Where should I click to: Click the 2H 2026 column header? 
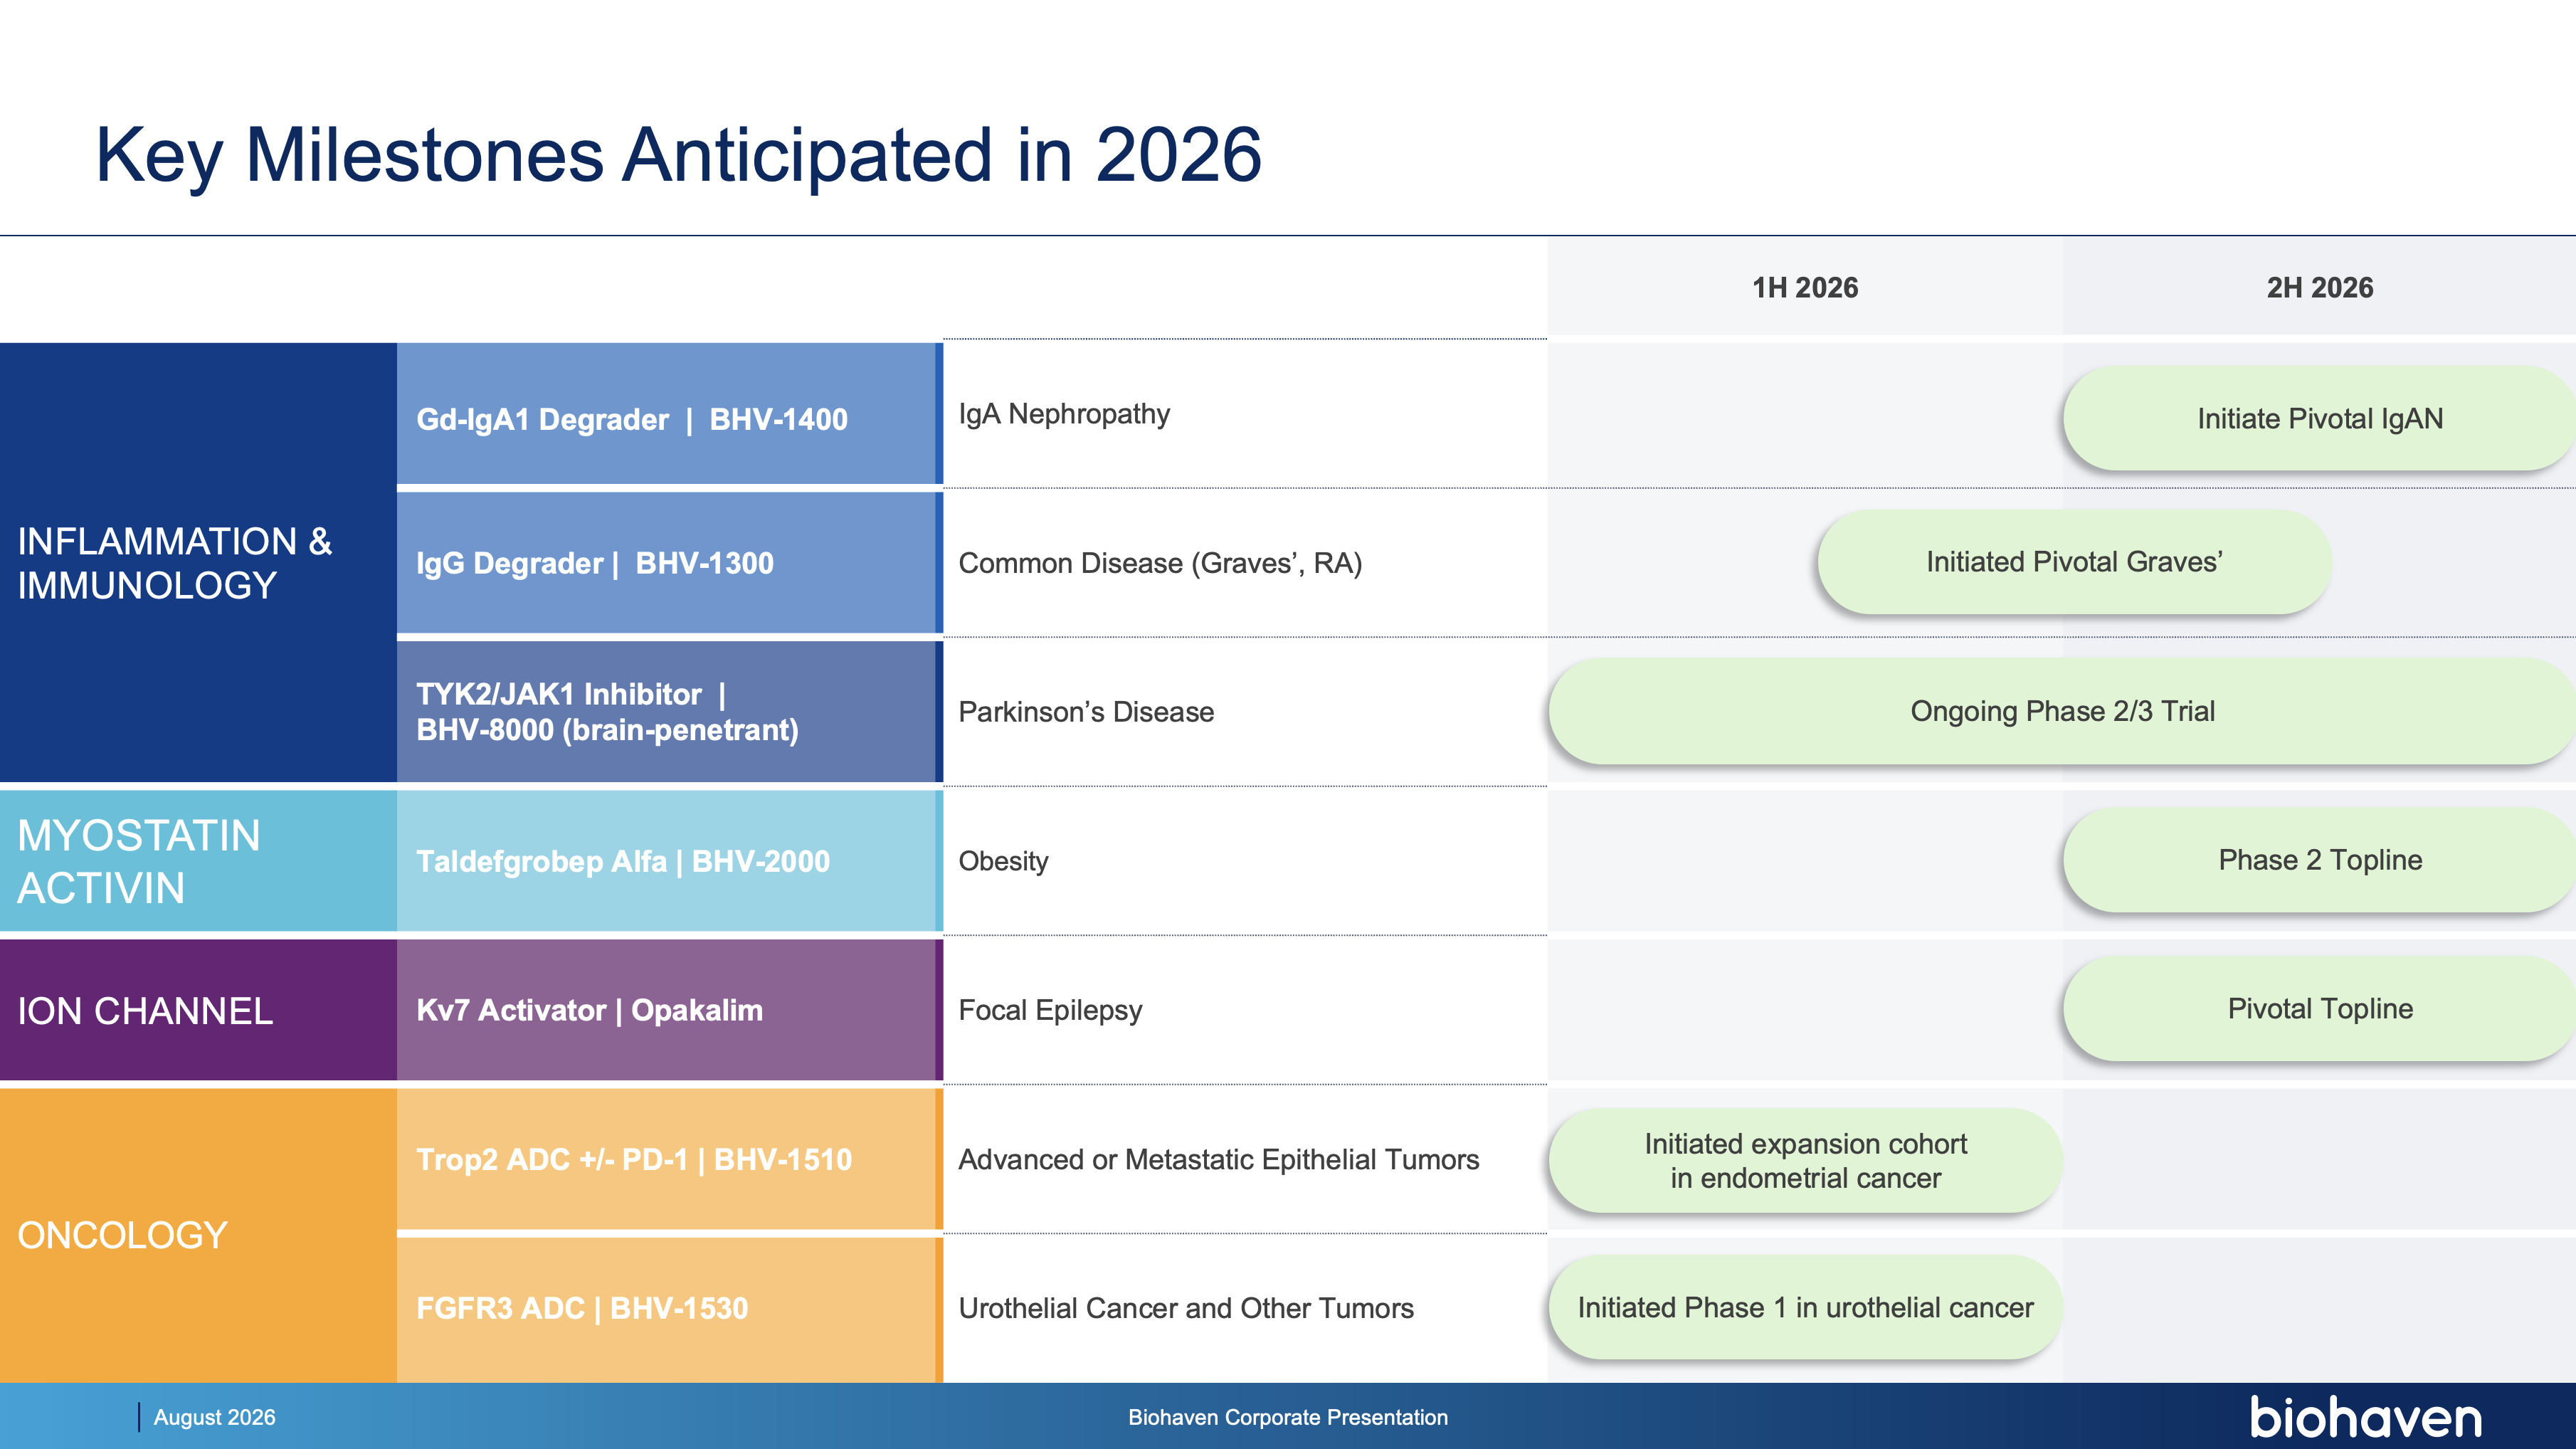[x=2319, y=287]
